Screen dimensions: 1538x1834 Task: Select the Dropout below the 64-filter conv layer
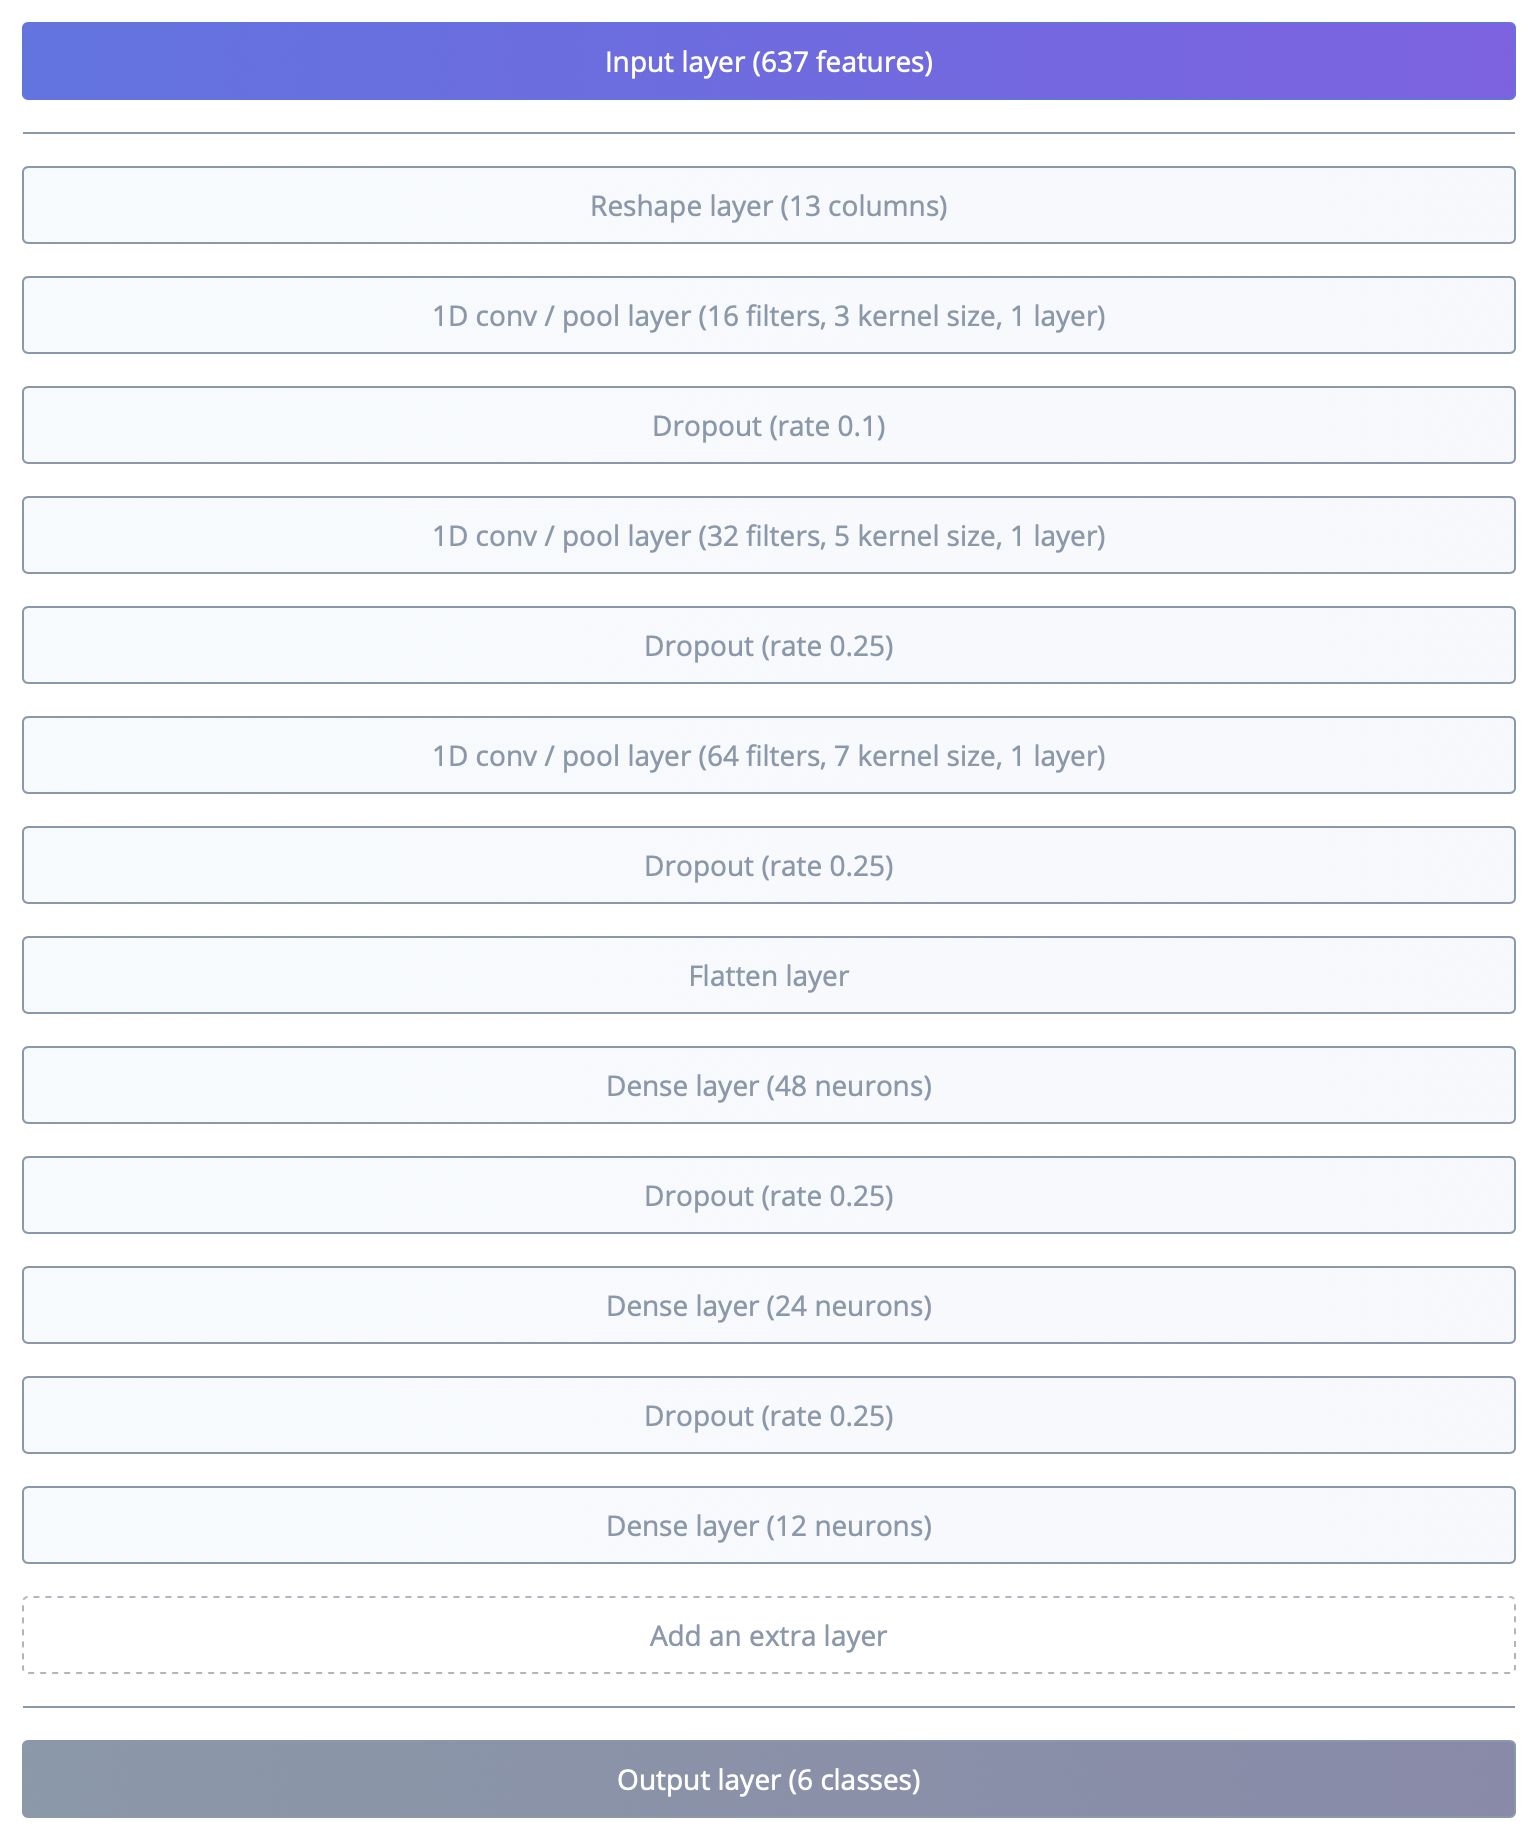pos(768,866)
